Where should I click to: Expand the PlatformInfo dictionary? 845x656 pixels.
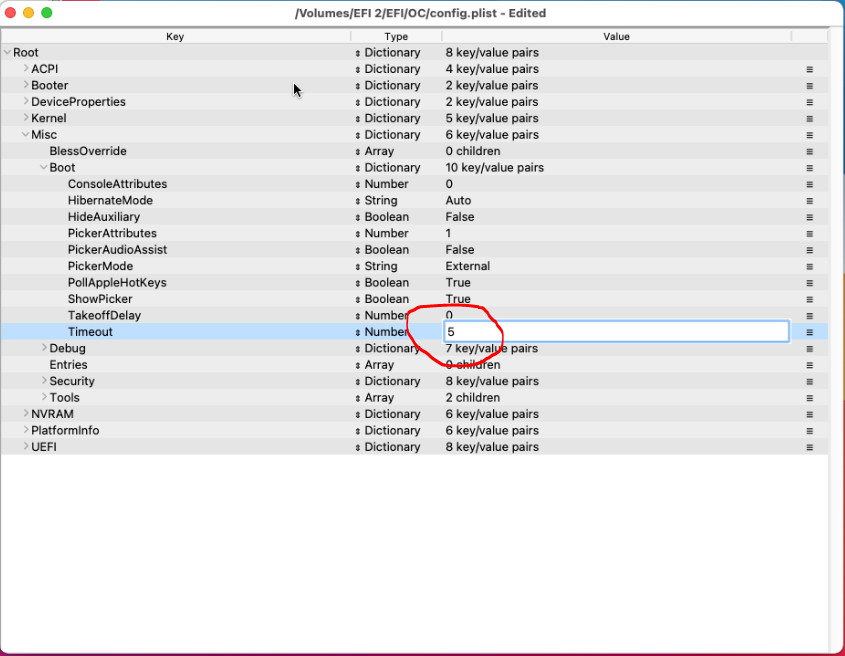pos(25,430)
